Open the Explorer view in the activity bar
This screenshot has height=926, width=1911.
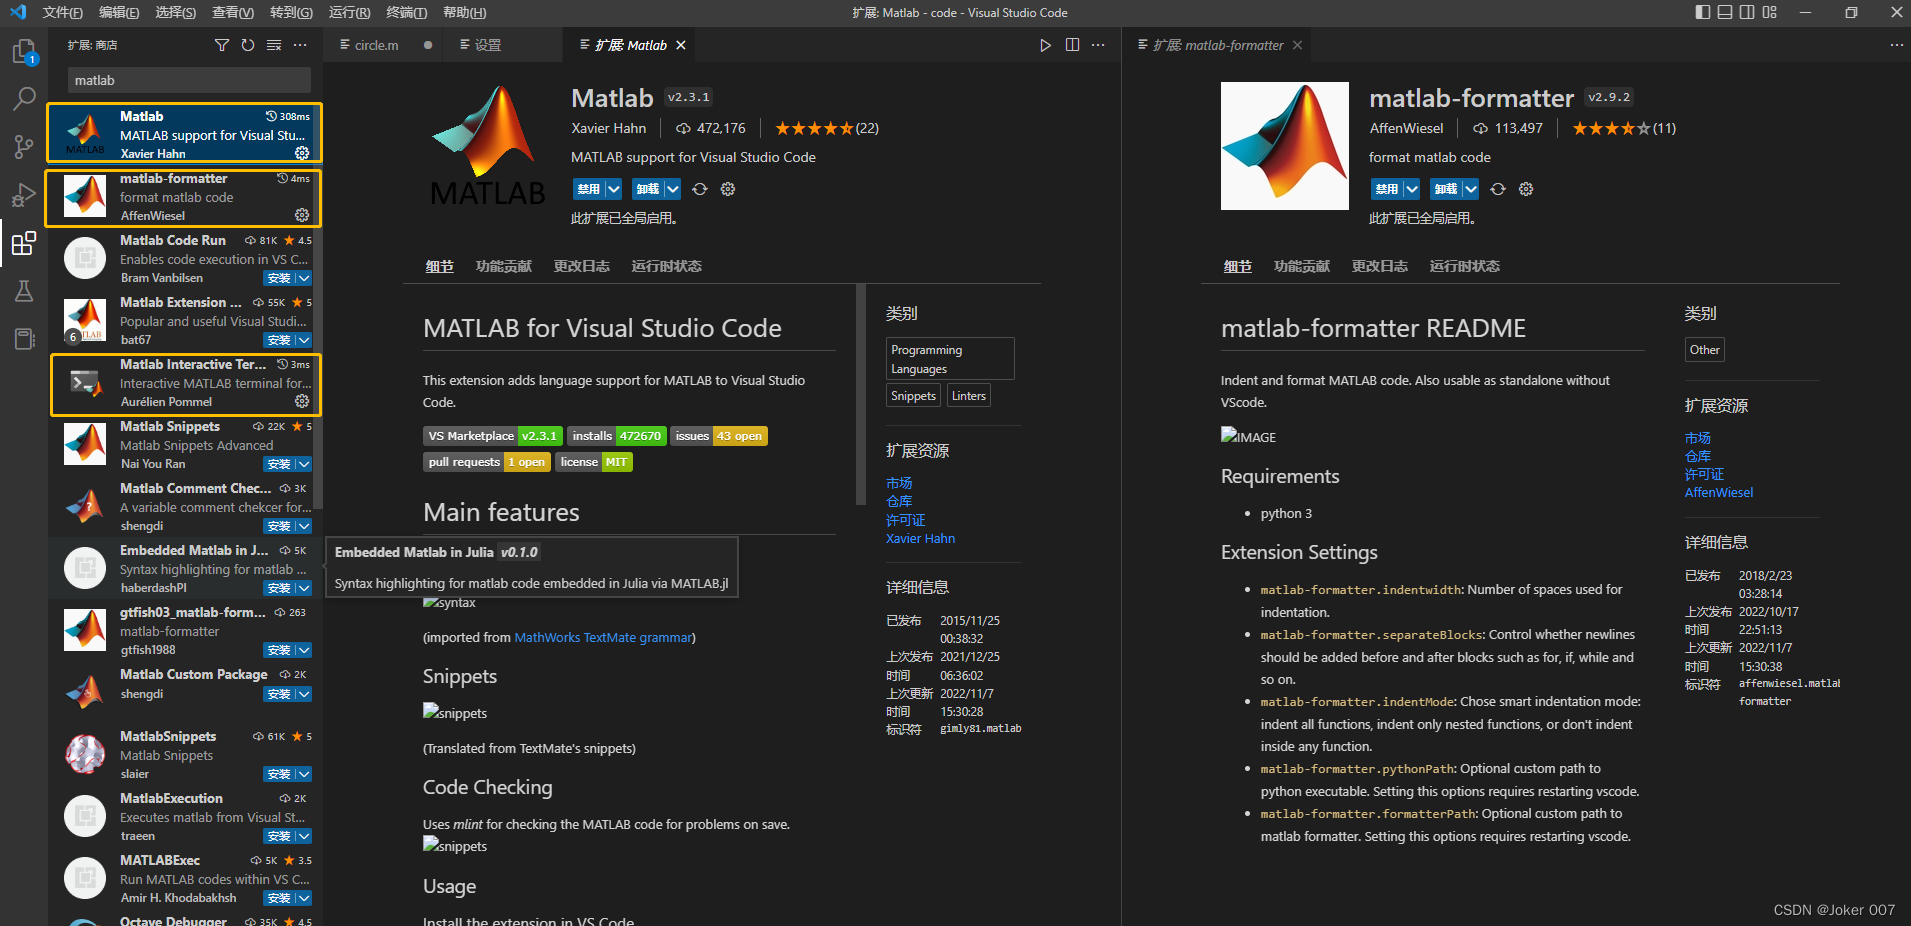click(22, 52)
